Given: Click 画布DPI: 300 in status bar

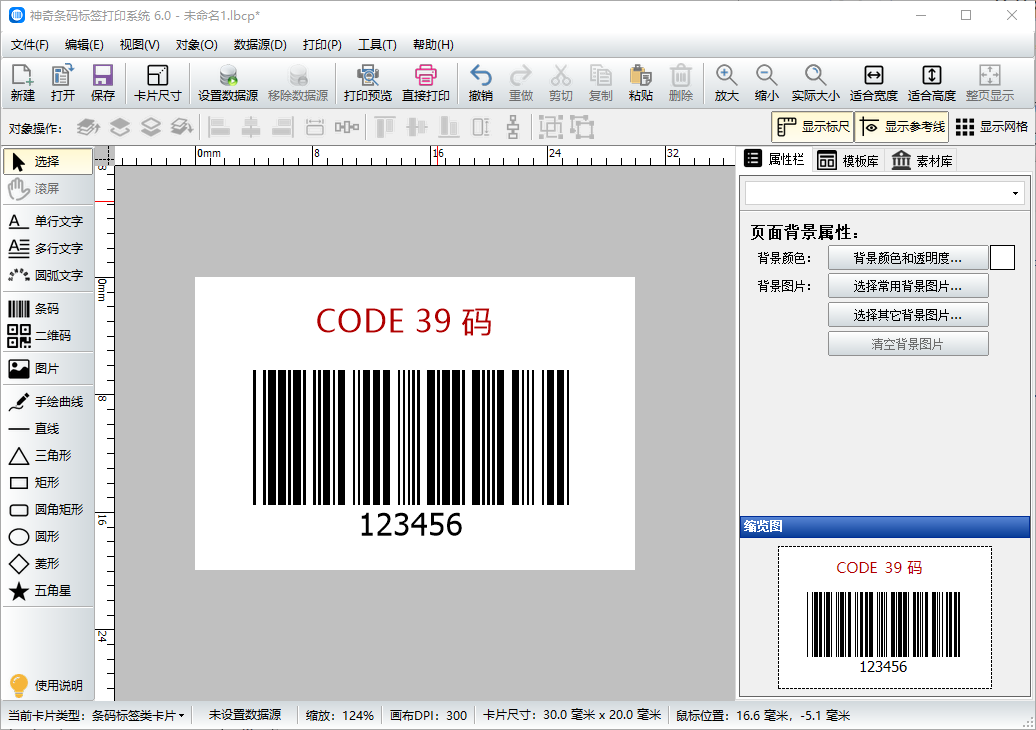Looking at the screenshot, I should tap(428, 715).
